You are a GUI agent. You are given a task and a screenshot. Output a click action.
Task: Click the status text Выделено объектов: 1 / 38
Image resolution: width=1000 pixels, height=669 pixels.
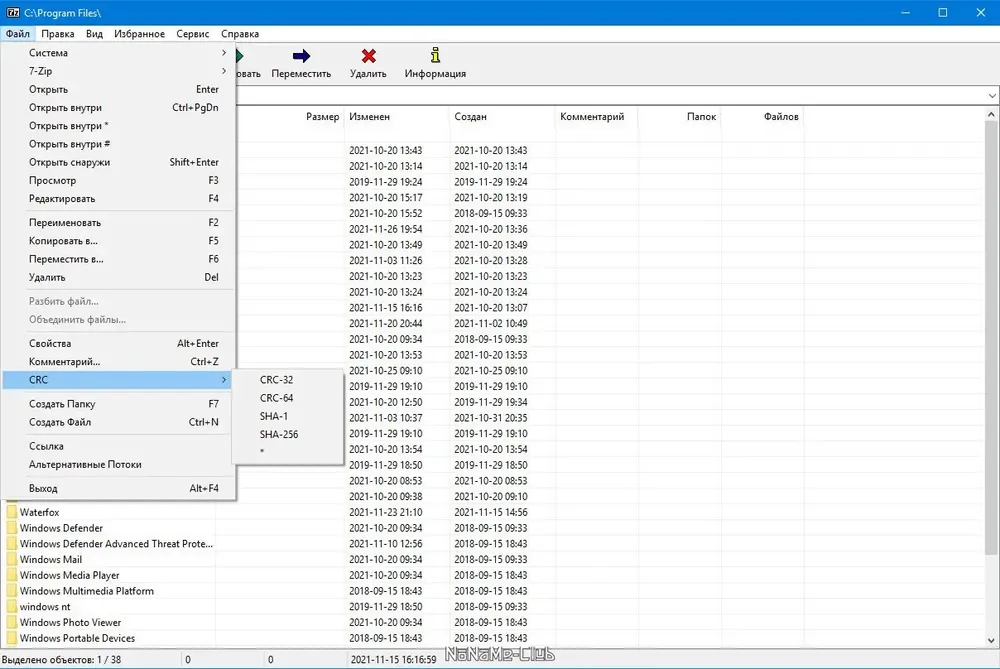(x=61, y=659)
